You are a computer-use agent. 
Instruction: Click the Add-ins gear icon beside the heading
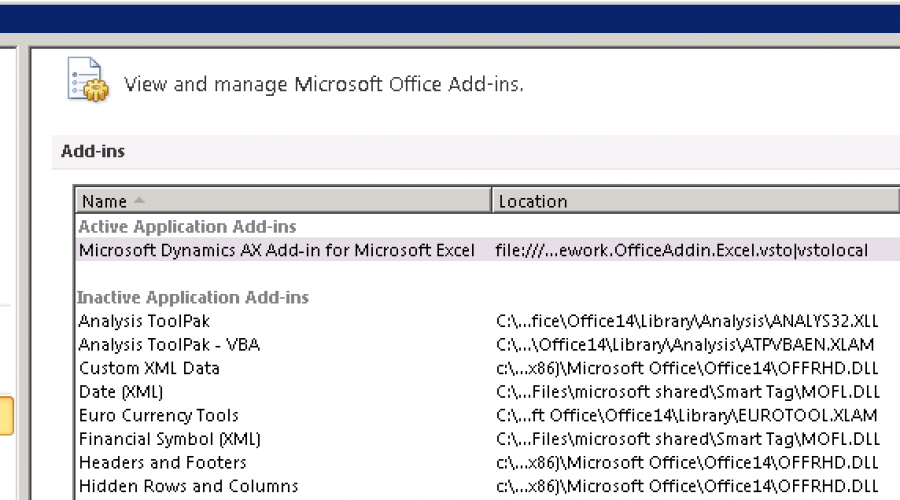pos(87,81)
